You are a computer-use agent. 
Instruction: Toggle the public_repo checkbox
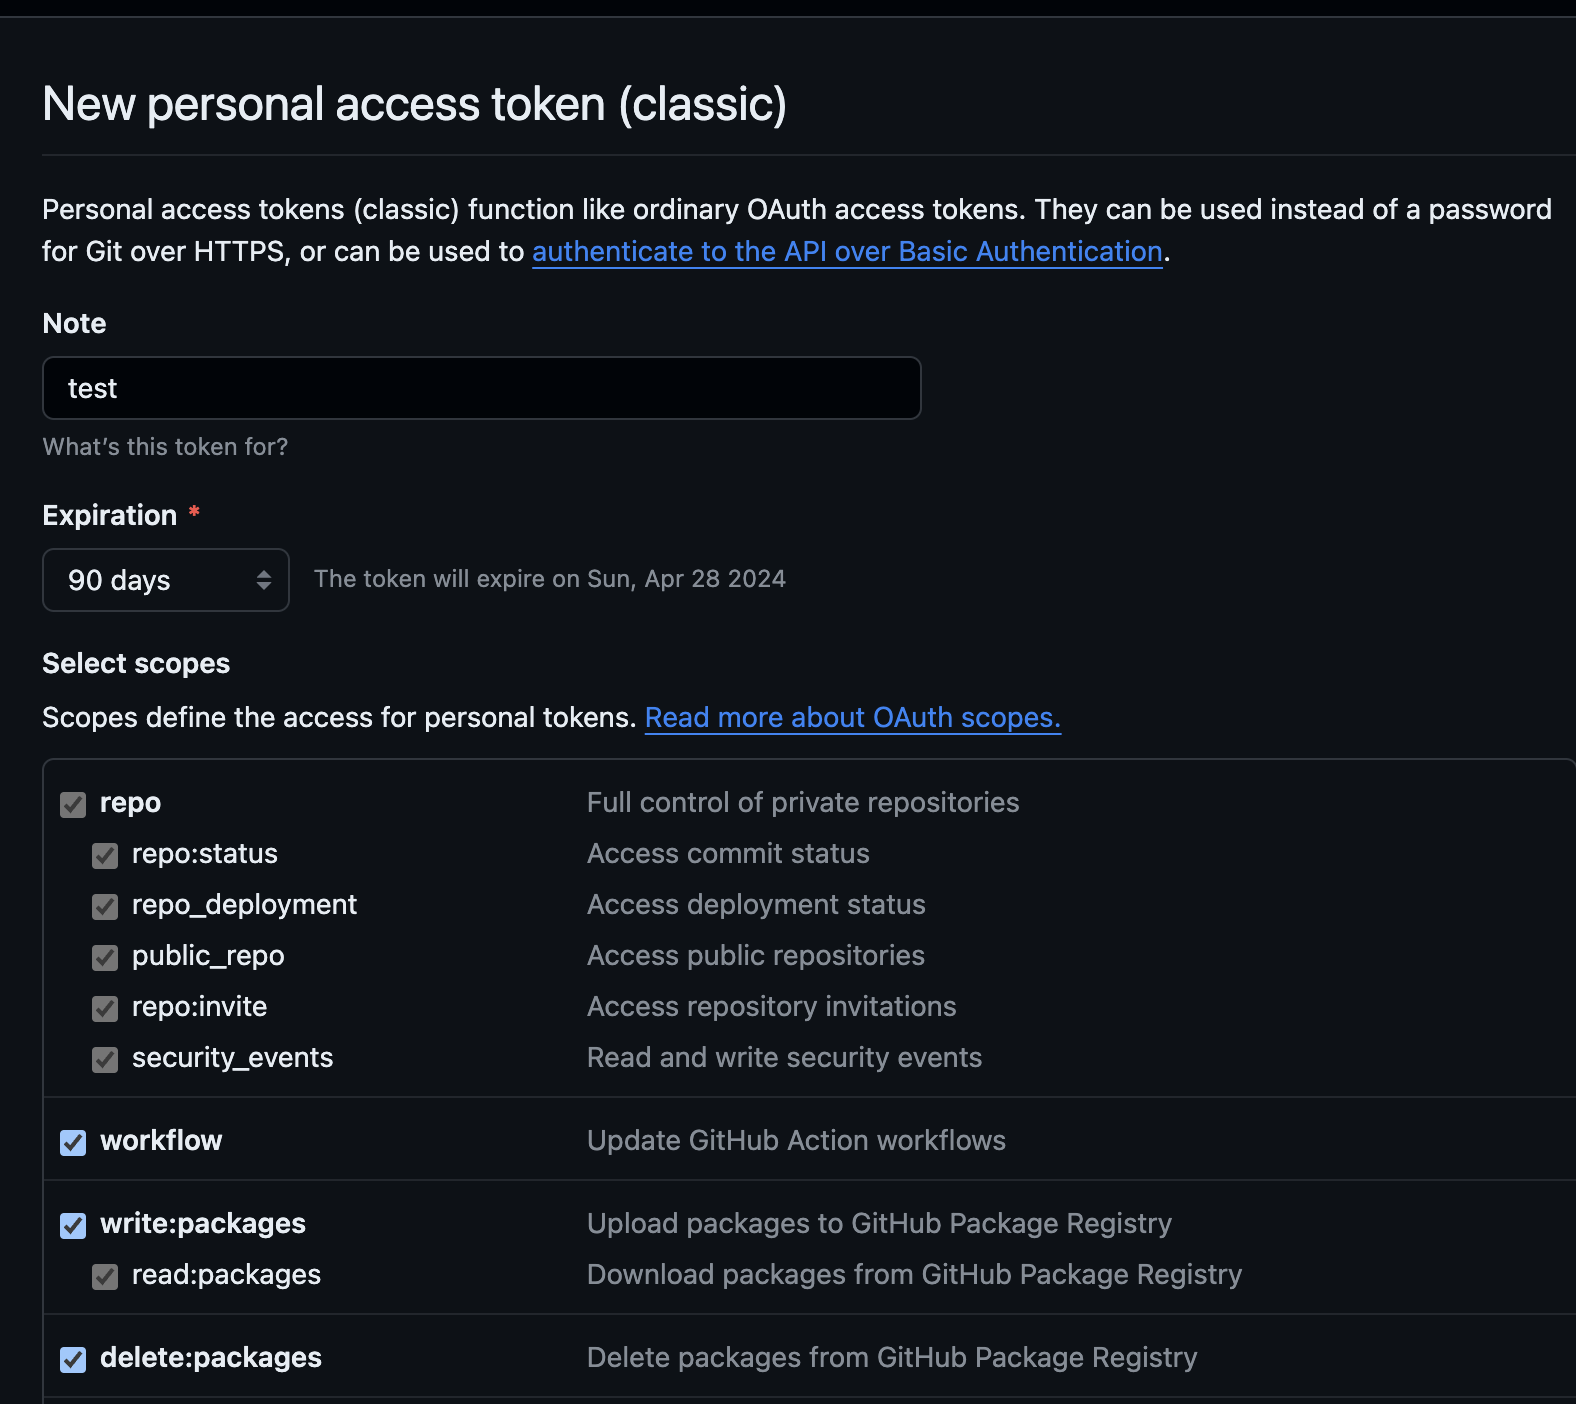(x=105, y=957)
